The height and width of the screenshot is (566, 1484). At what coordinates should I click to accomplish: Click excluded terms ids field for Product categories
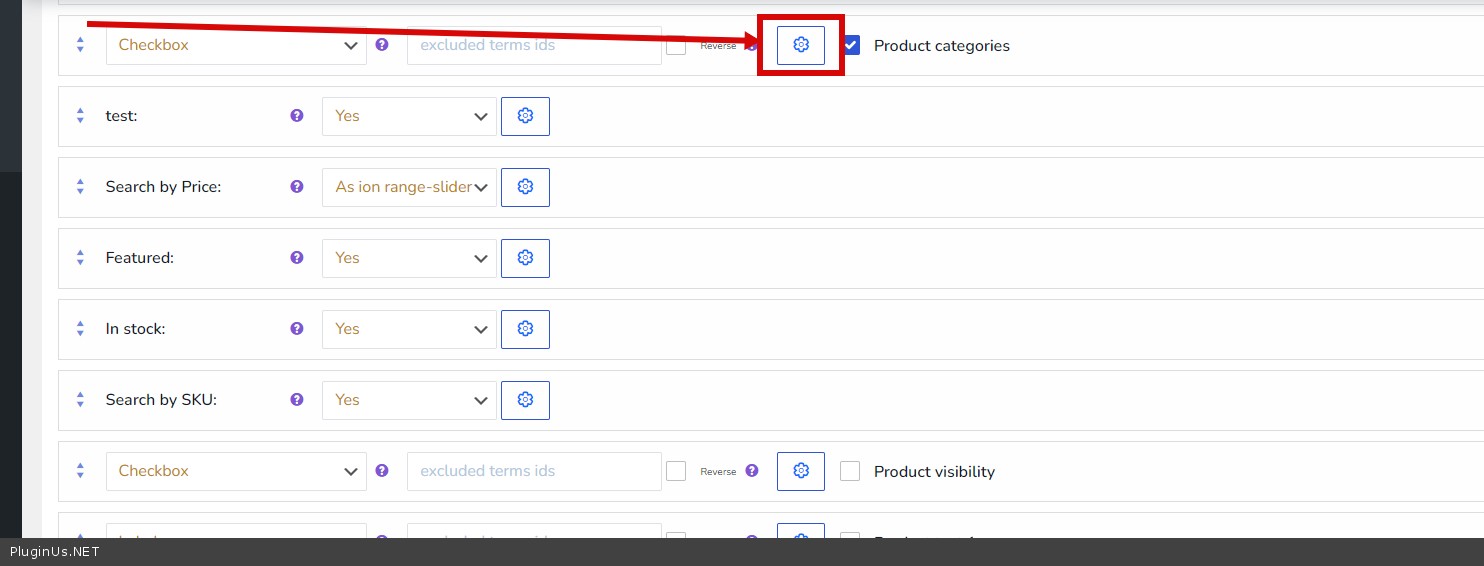pyautogui.click(x=534, y=45)
